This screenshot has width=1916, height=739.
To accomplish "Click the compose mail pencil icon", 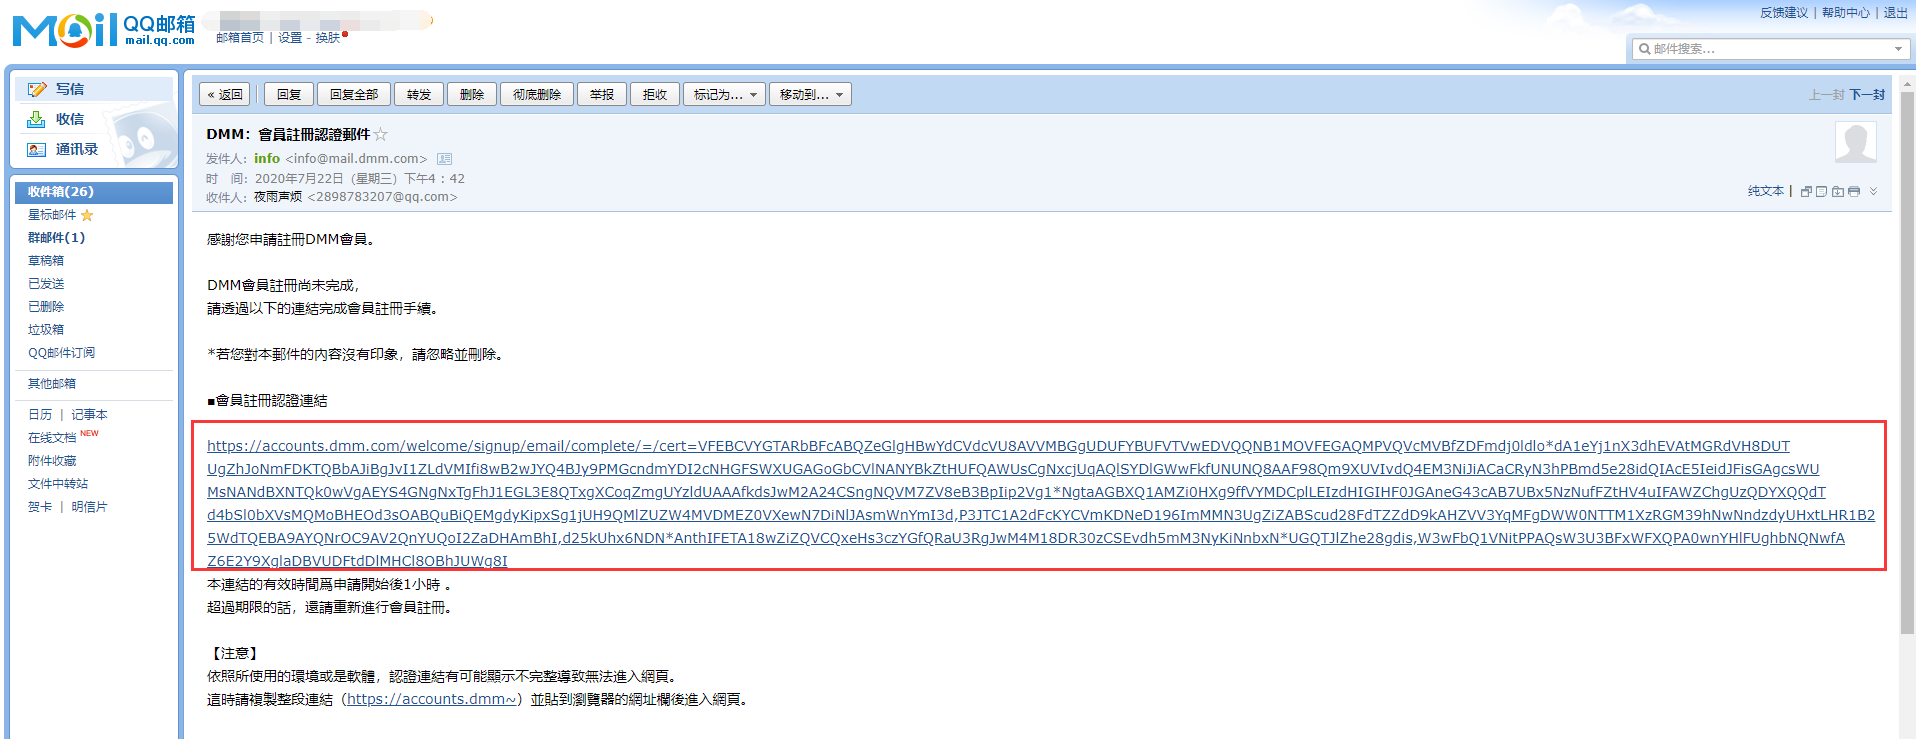I will (x=37, y=89).
